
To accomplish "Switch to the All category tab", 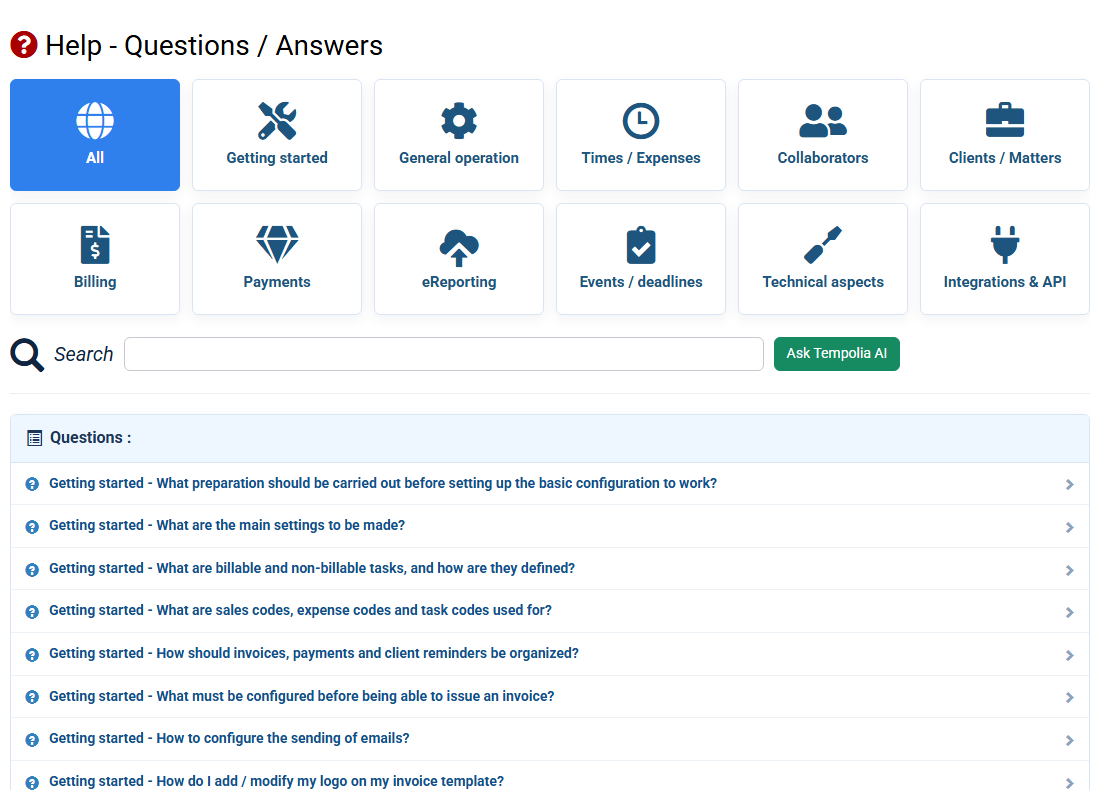I will click(95, 135).
